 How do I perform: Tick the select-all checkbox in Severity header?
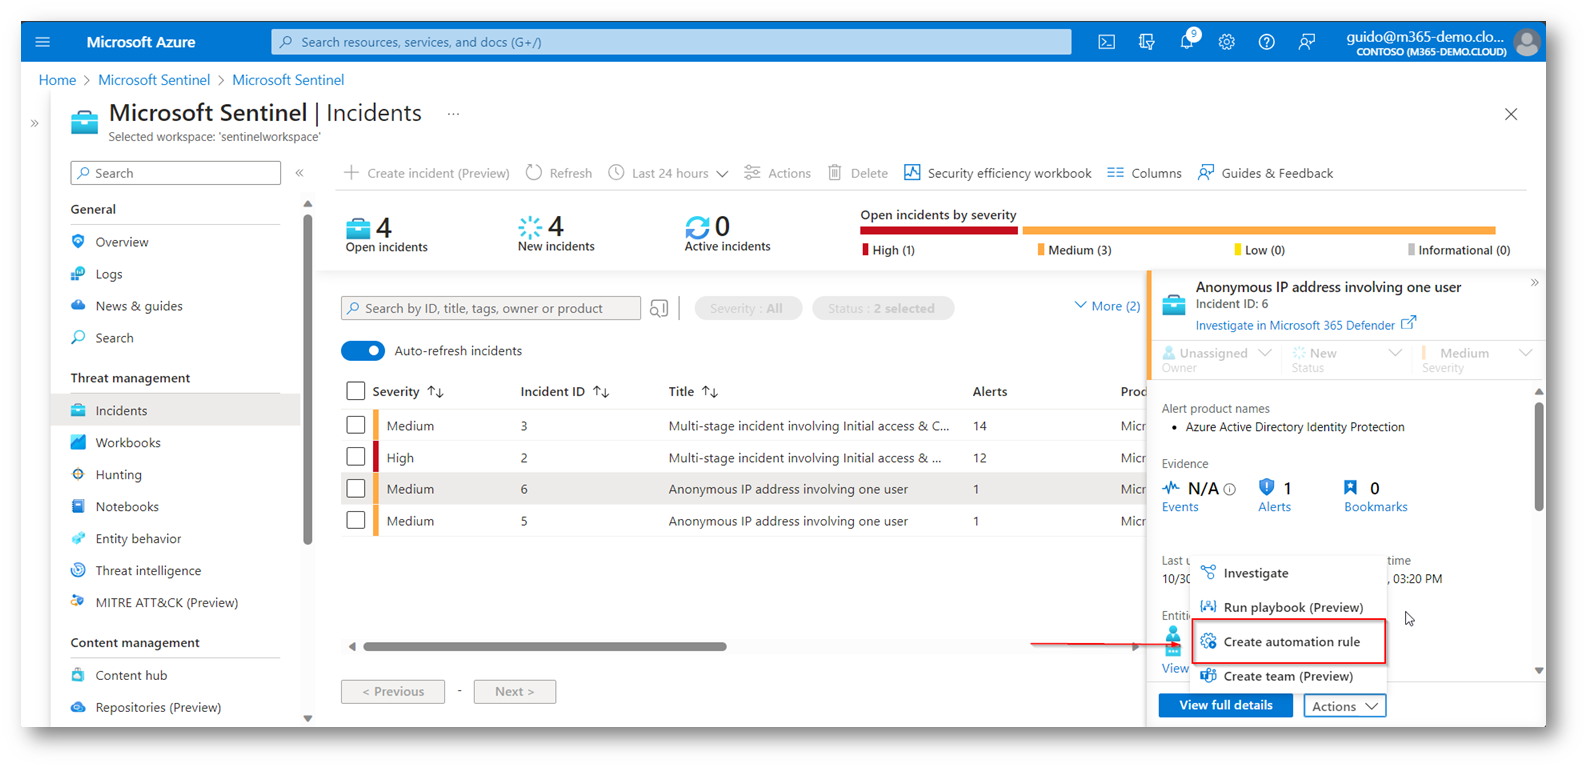[355, 391]
